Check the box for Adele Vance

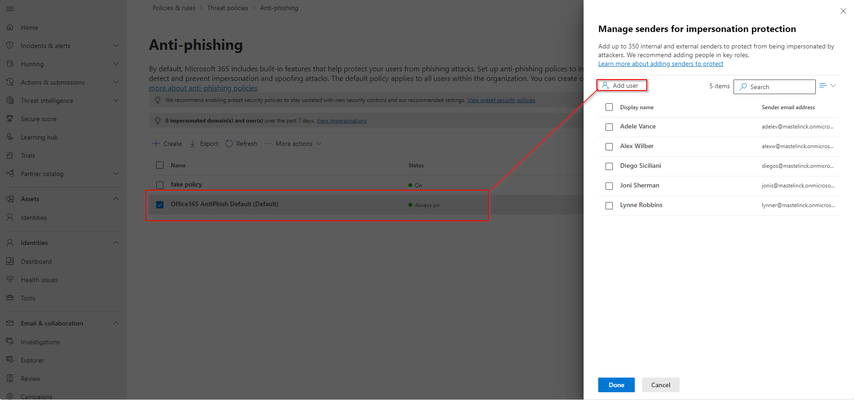609,126
